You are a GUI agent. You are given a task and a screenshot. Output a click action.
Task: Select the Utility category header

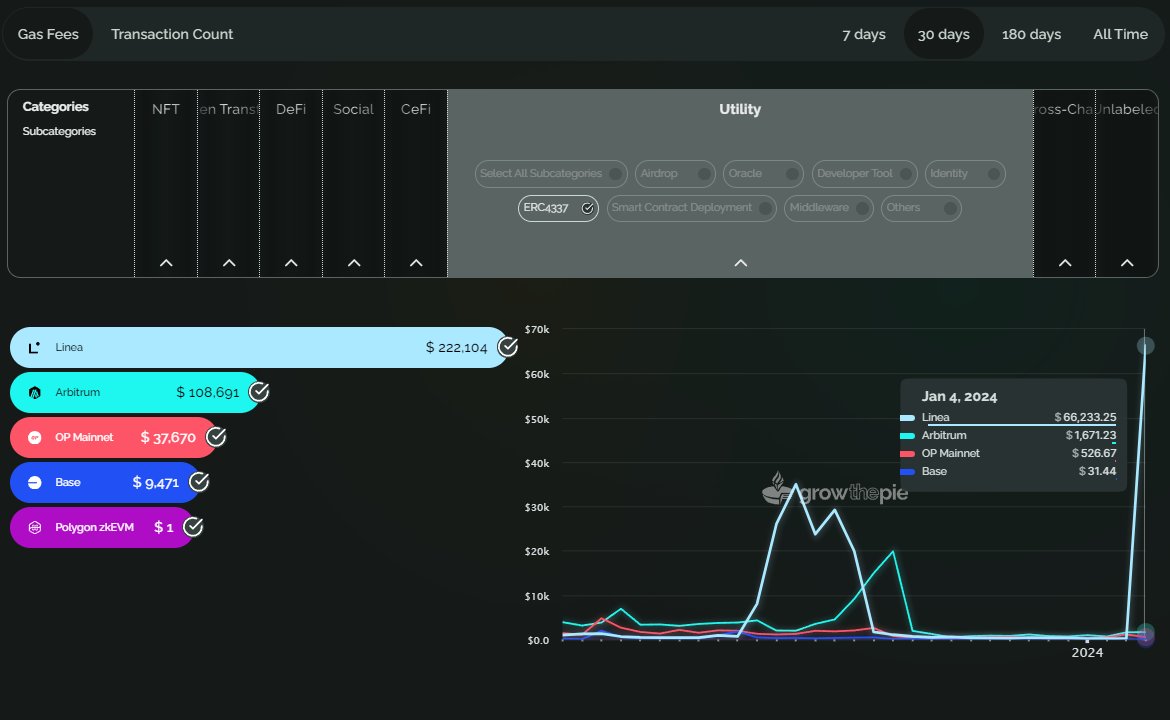pos(740,109)
